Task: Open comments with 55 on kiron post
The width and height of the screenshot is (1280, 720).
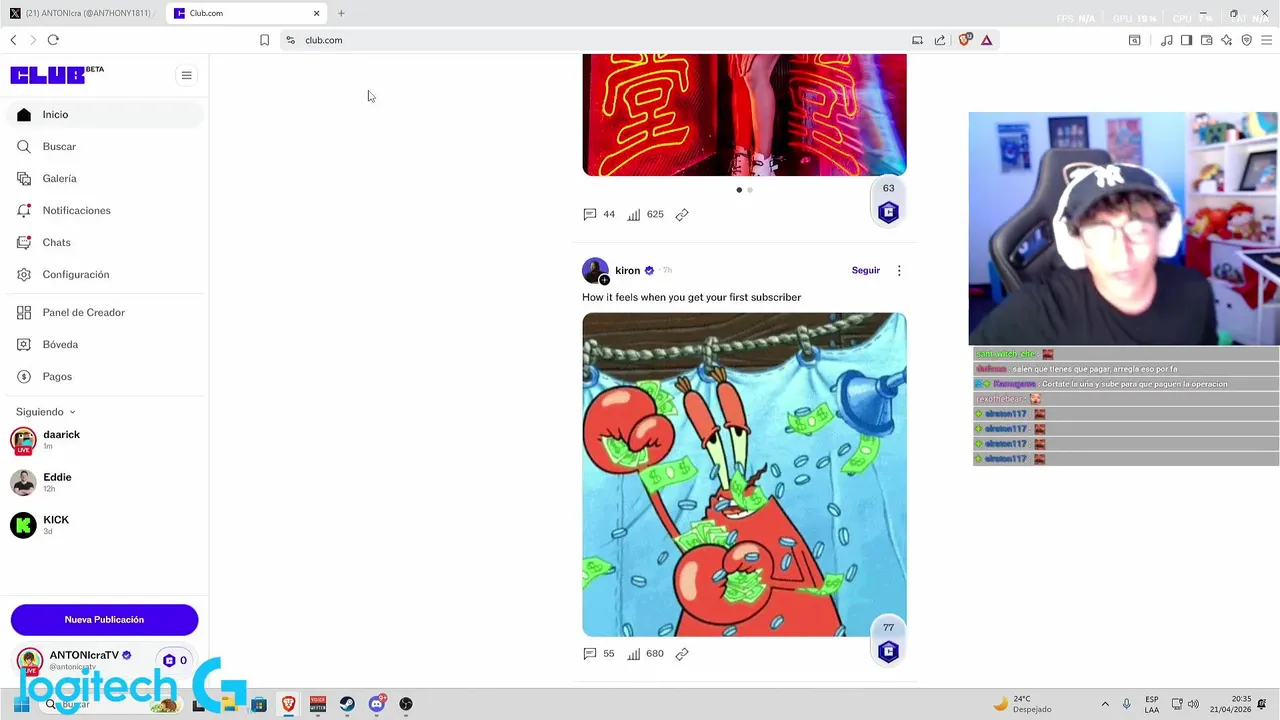Action: click(x=598, y=654)
